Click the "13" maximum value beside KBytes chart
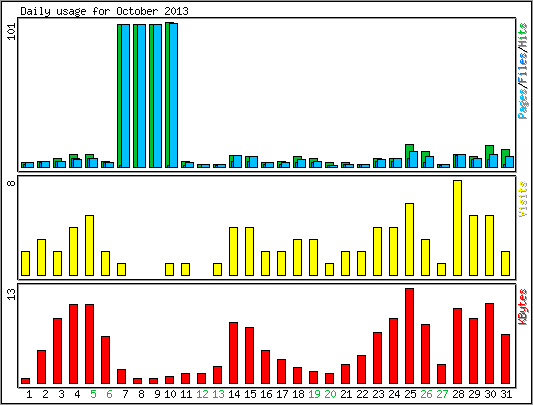533x405 pixels. click(12, 294)
